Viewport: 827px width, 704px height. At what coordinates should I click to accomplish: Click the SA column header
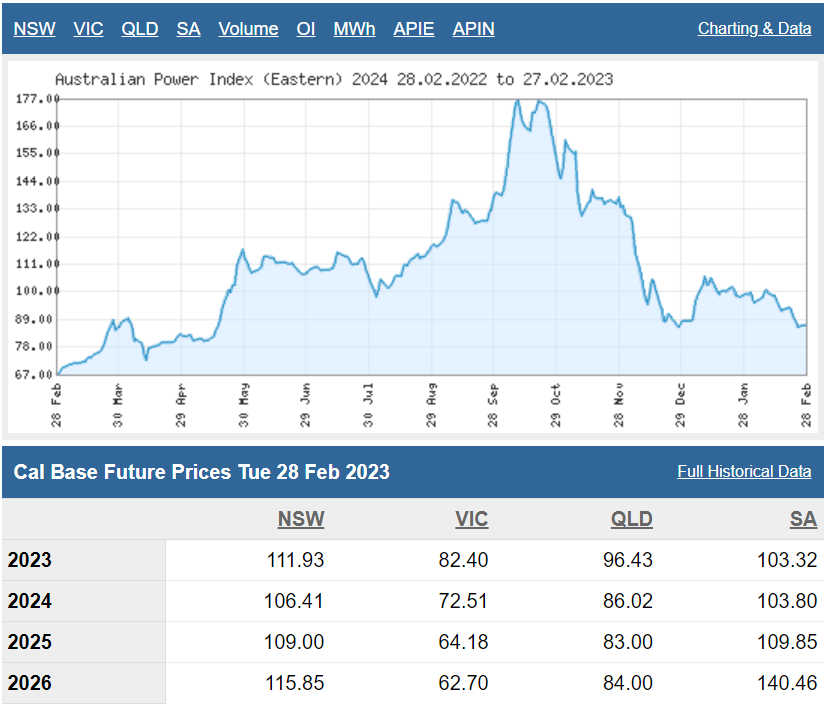coord(802,519)
